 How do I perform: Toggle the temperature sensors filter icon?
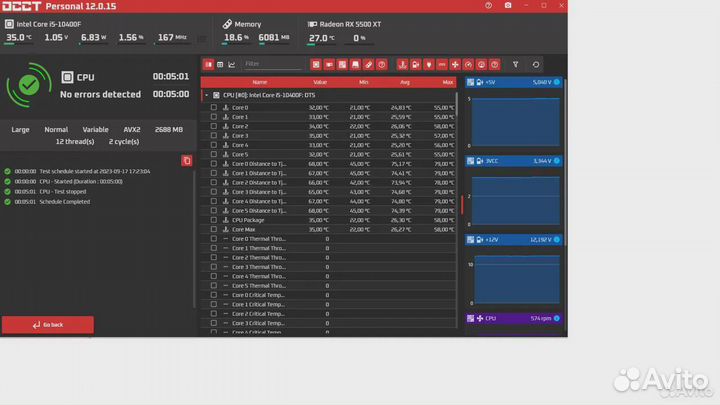[x=400, y=64]
